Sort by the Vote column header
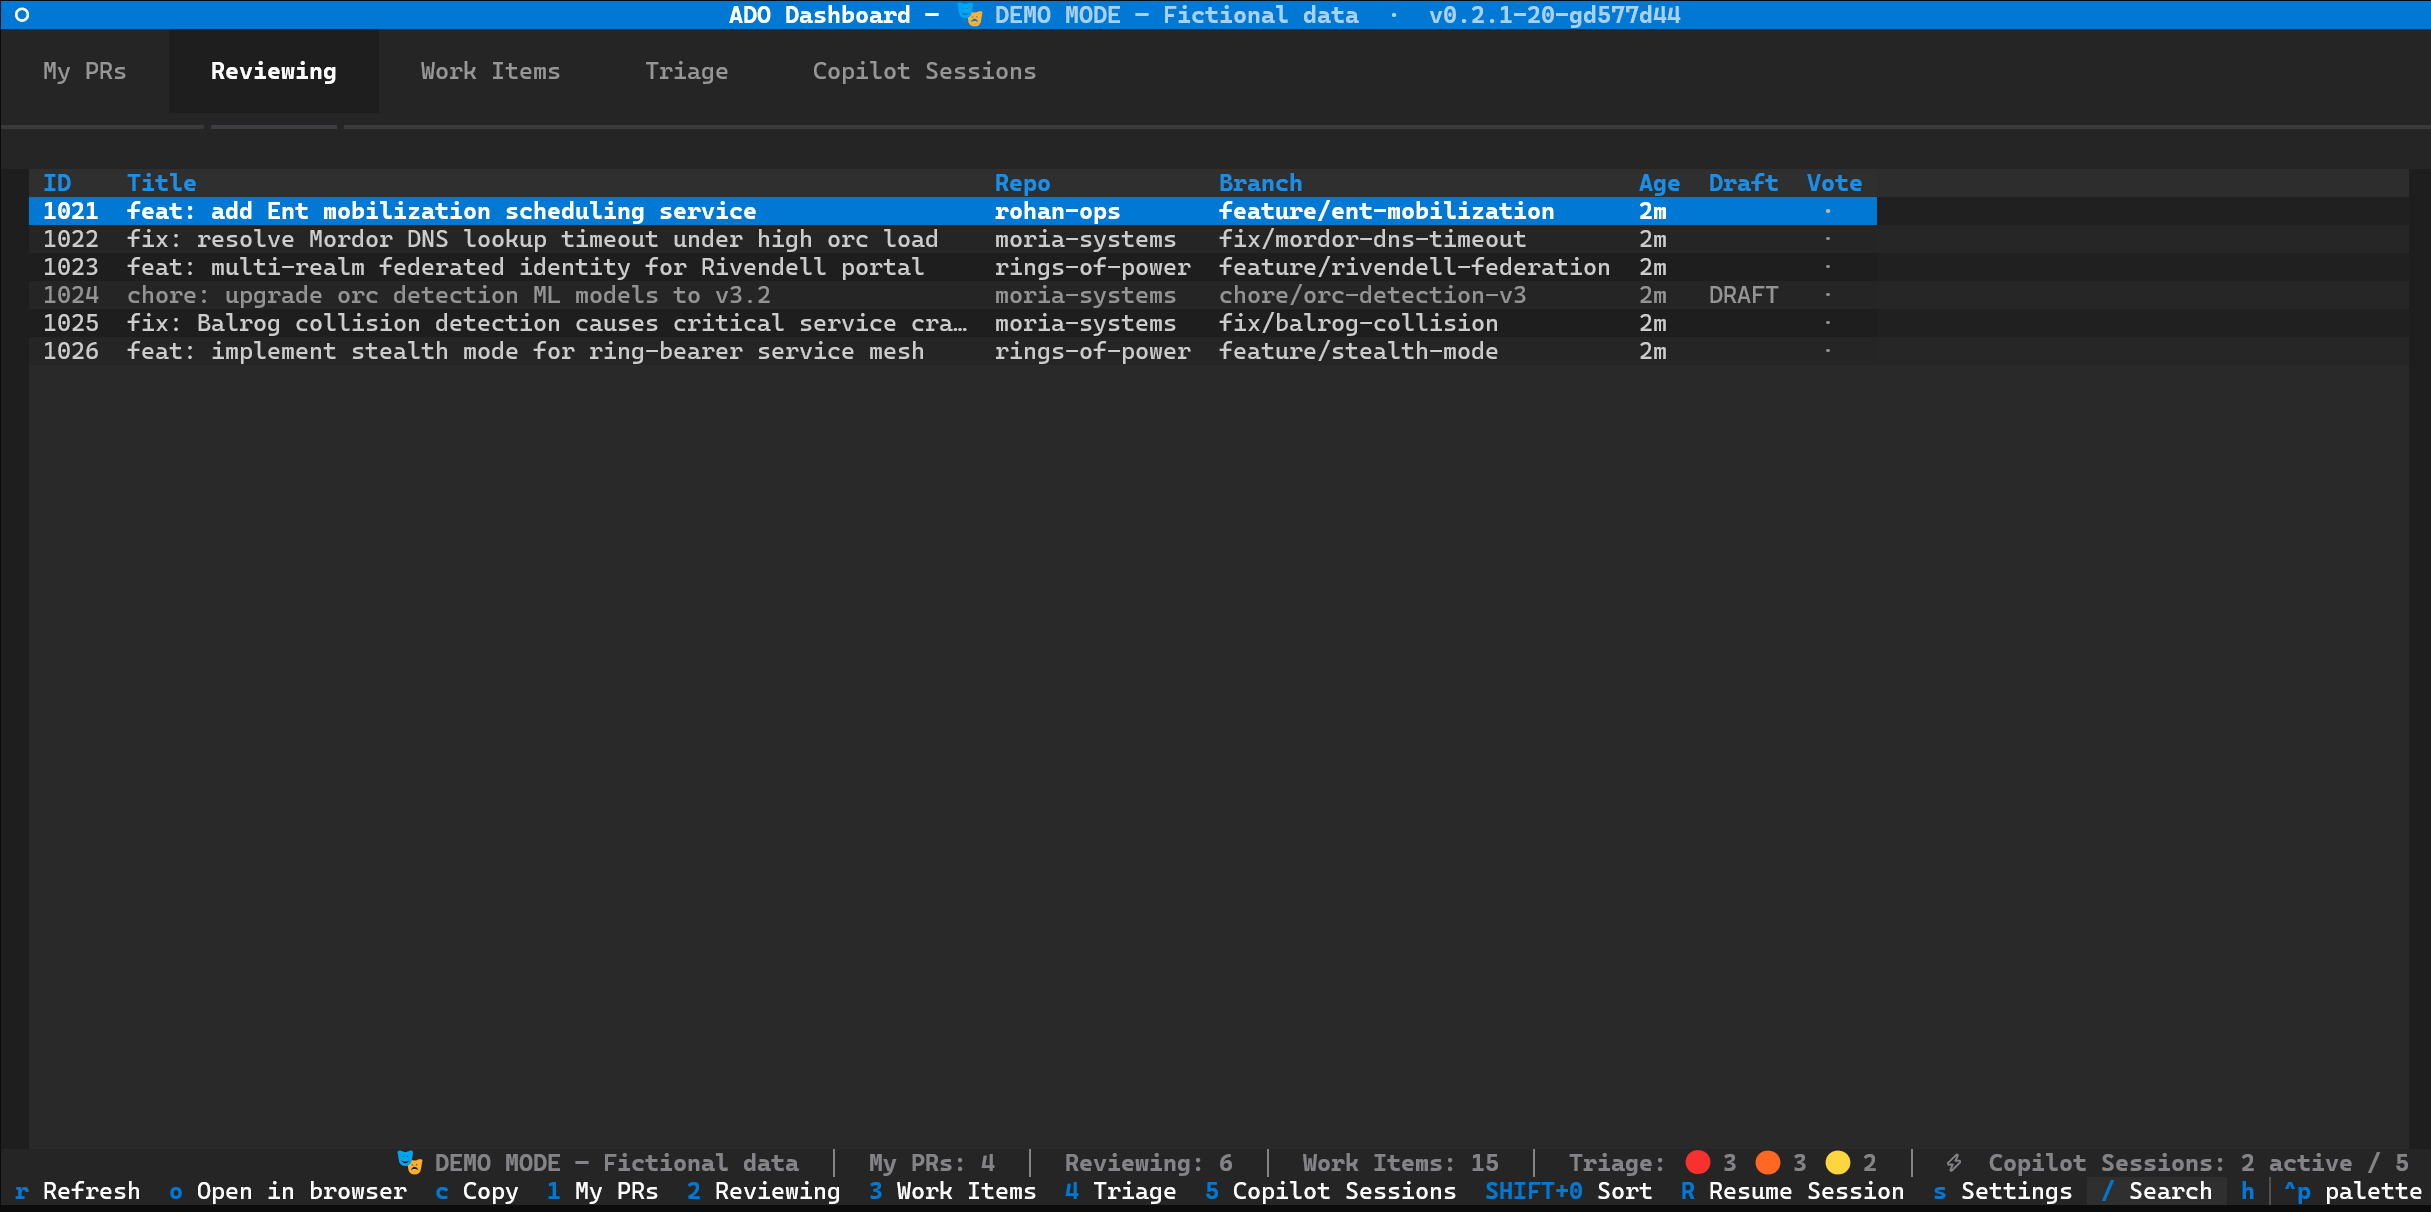 [1834, 183]
